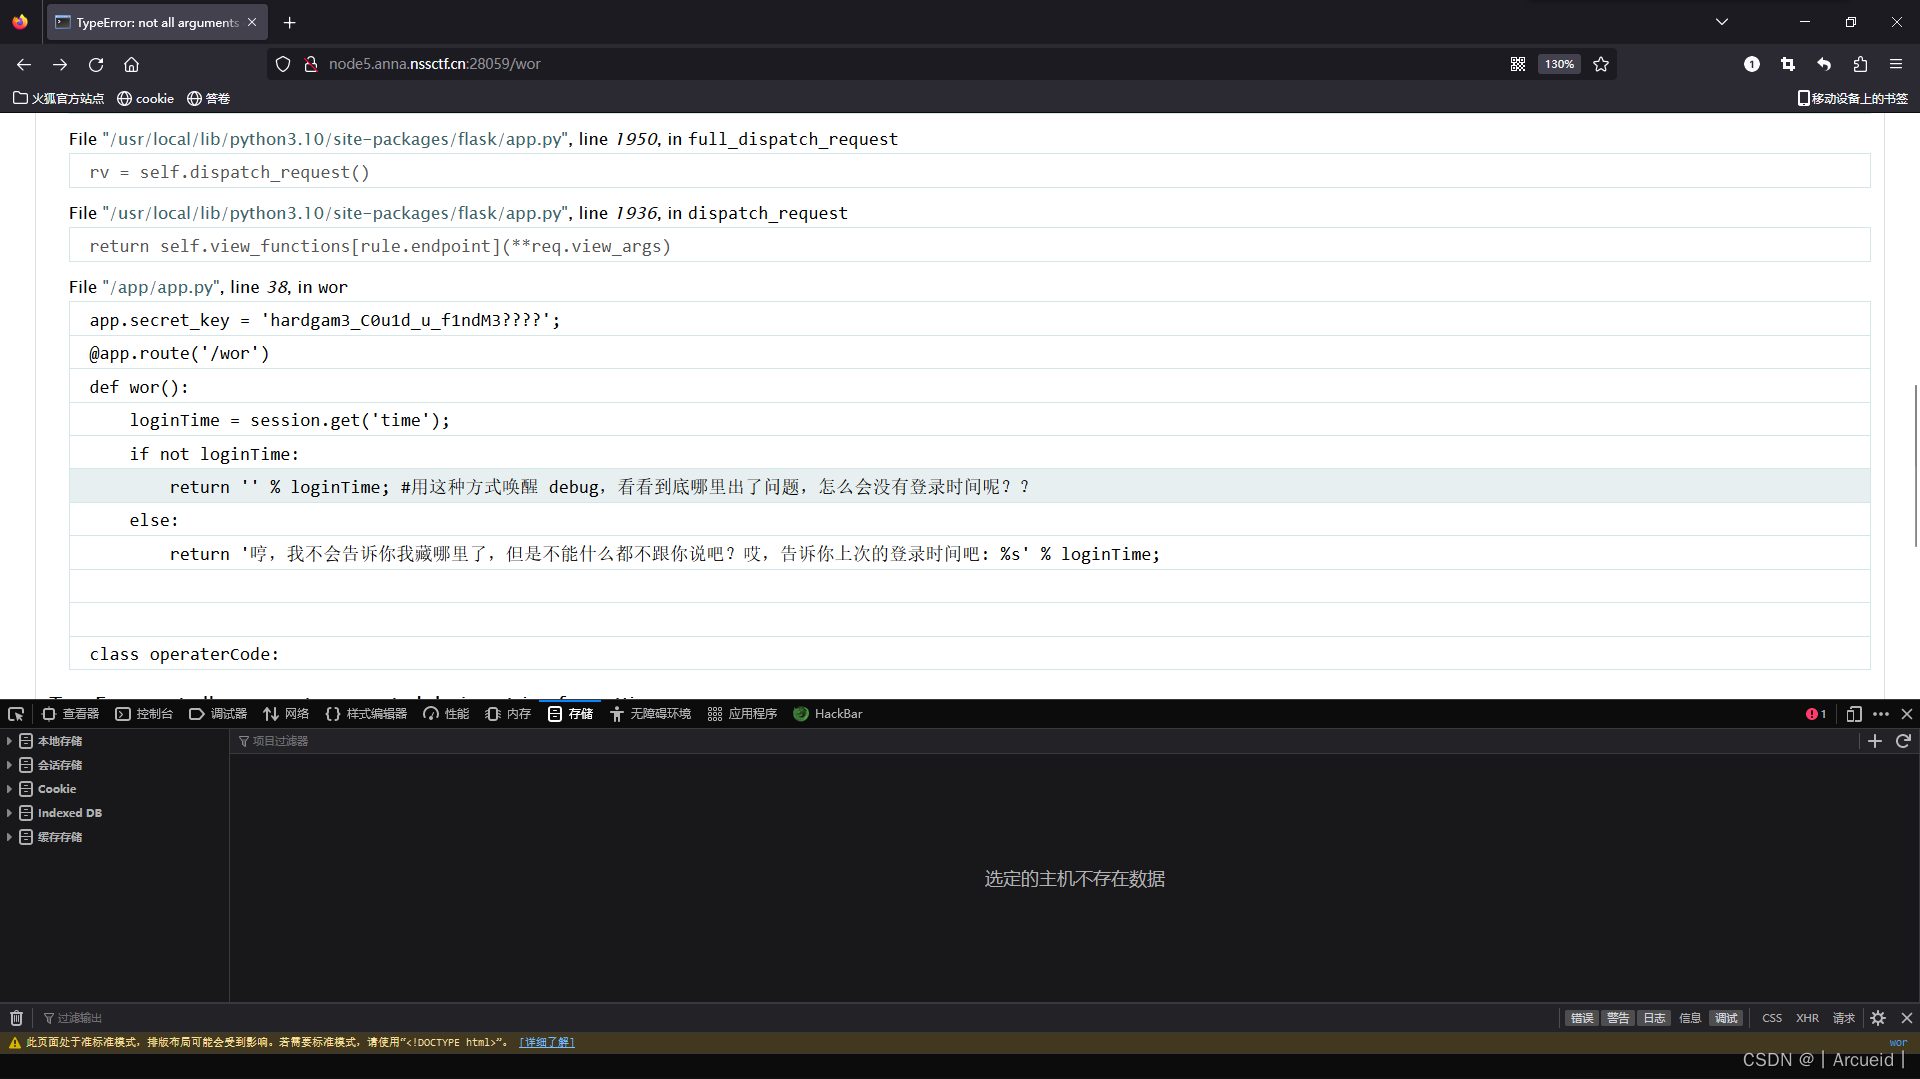Open the 无障碍环境 accessibility tab
Image resolution: width=1920 pixels, height=1079 pixels.
[650, 714]
